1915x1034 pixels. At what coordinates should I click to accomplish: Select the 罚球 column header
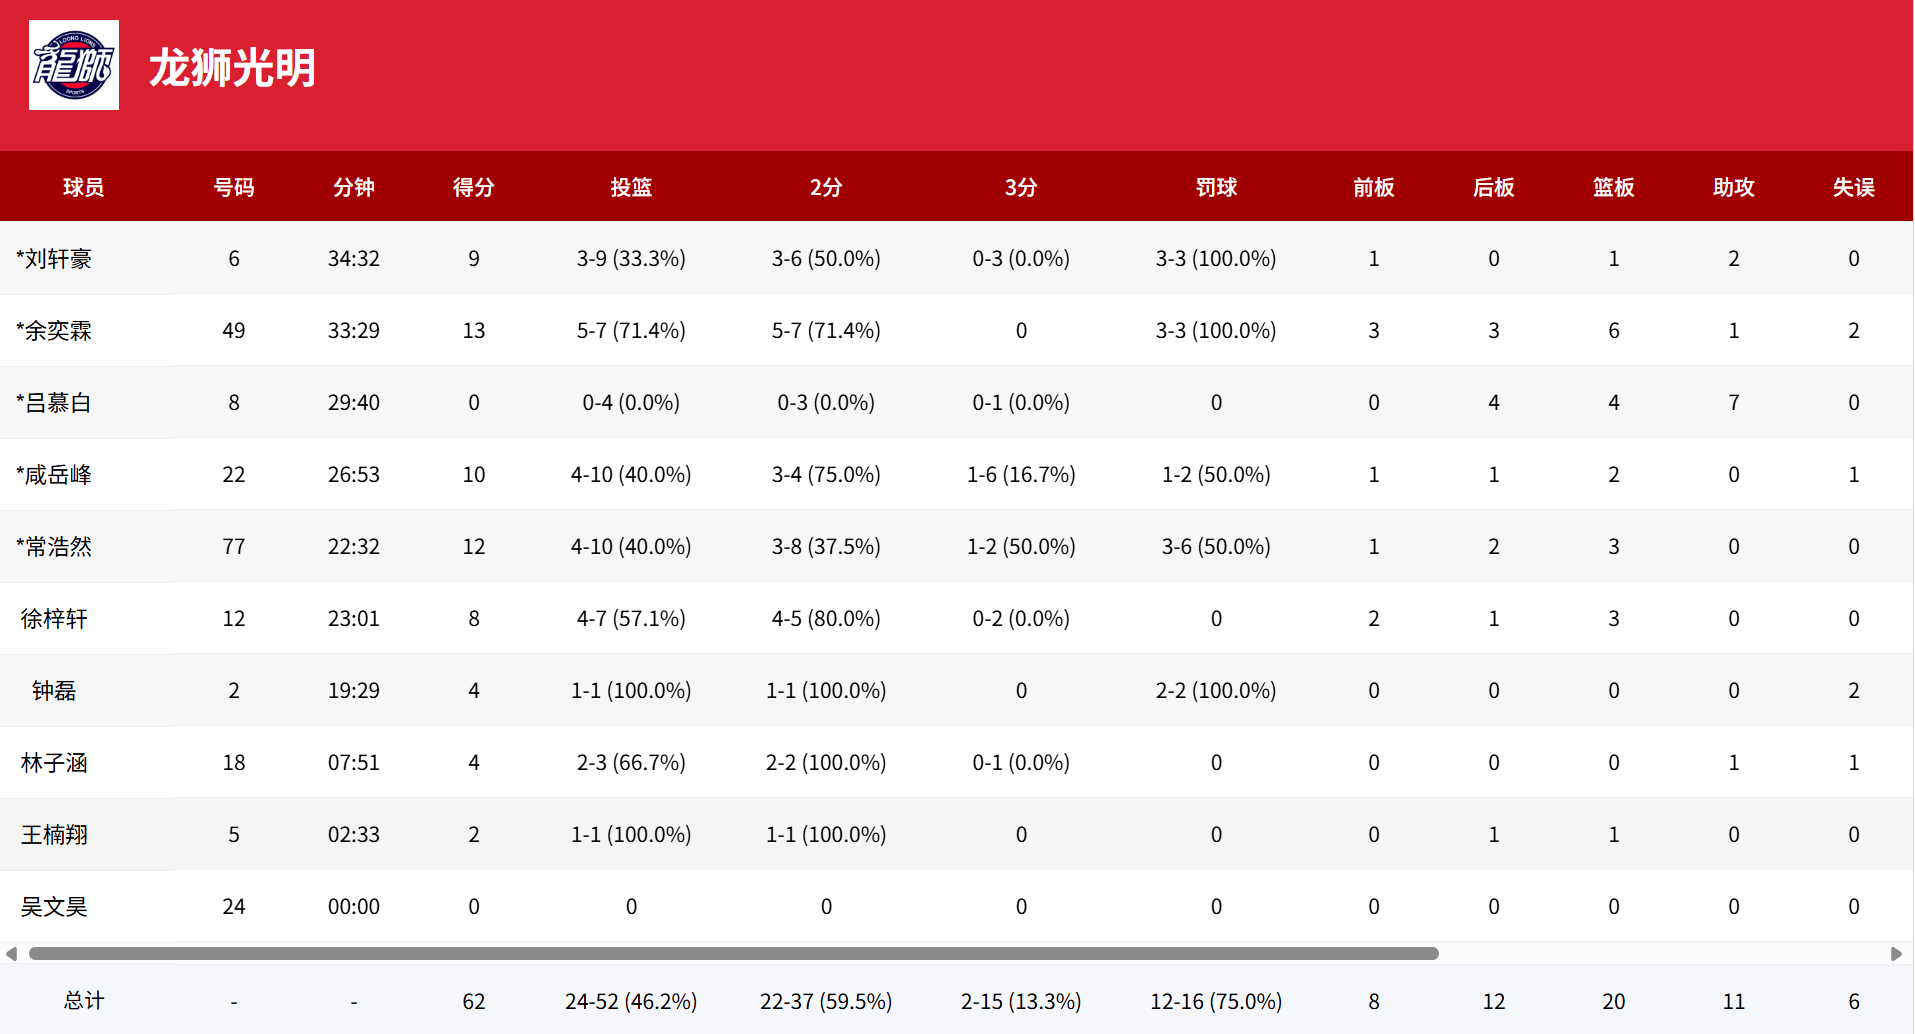pyautogui.click(x=1216, y=187)
